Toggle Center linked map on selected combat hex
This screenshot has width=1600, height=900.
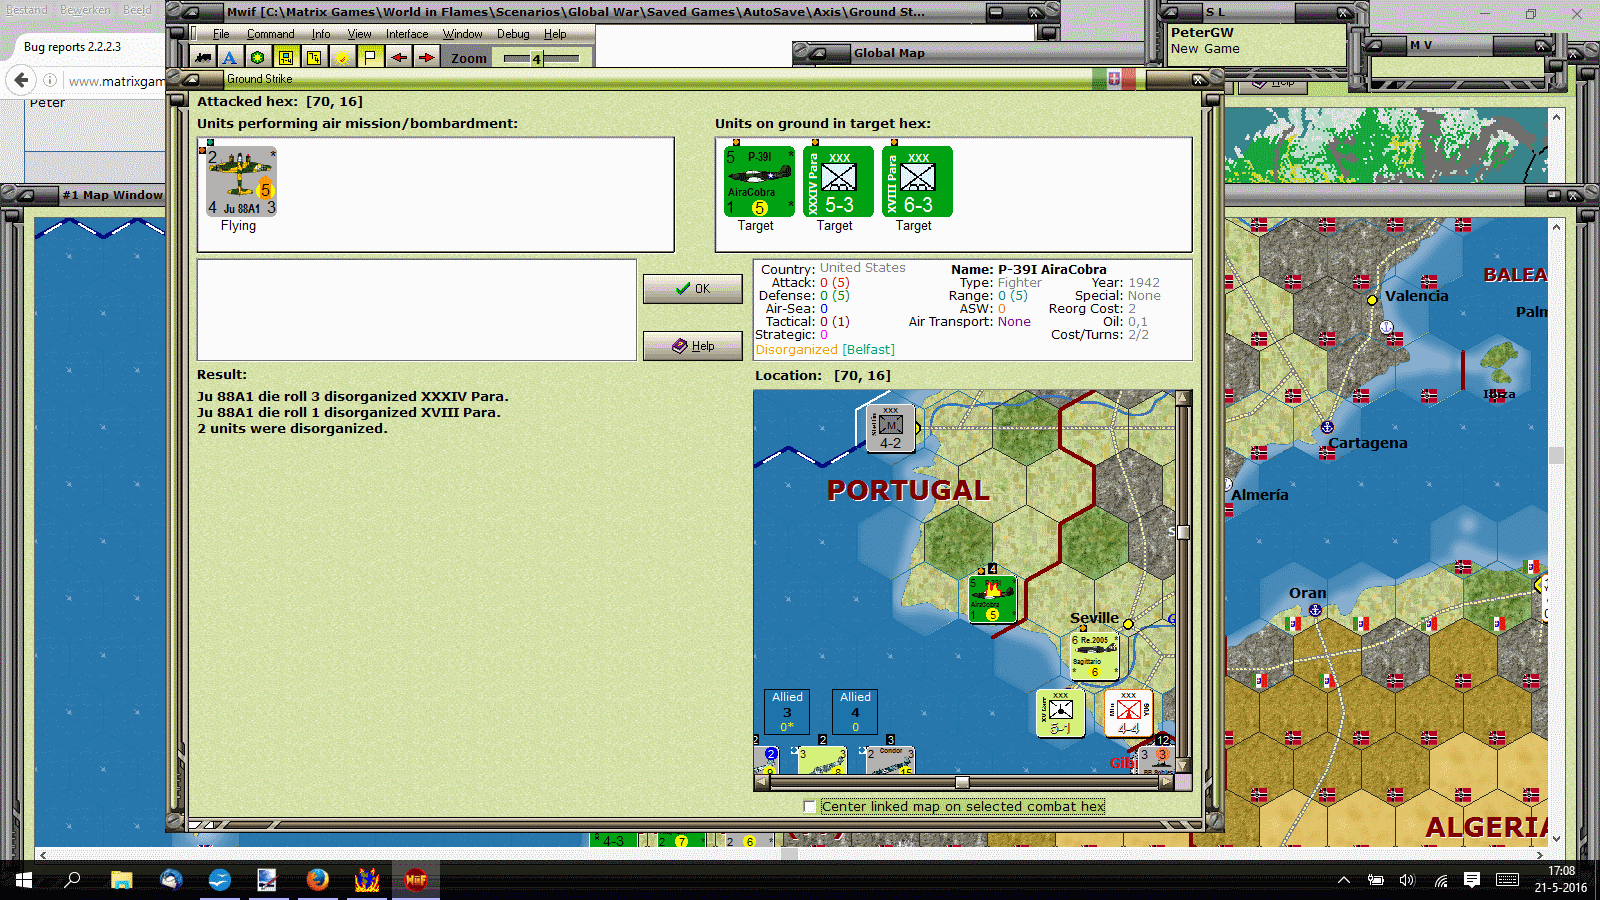pos(810,806)
